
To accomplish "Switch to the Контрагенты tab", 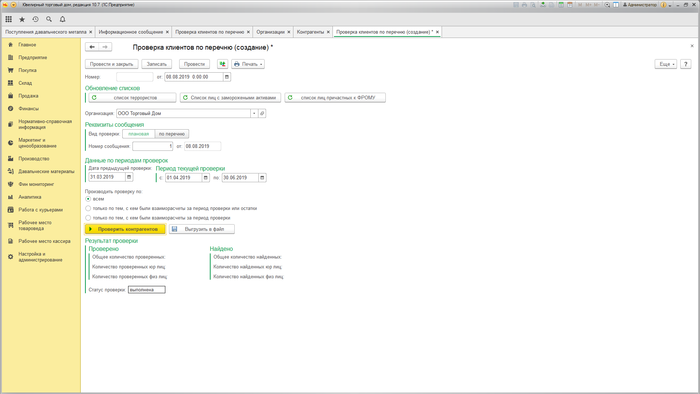I will [x=310, y=32].
